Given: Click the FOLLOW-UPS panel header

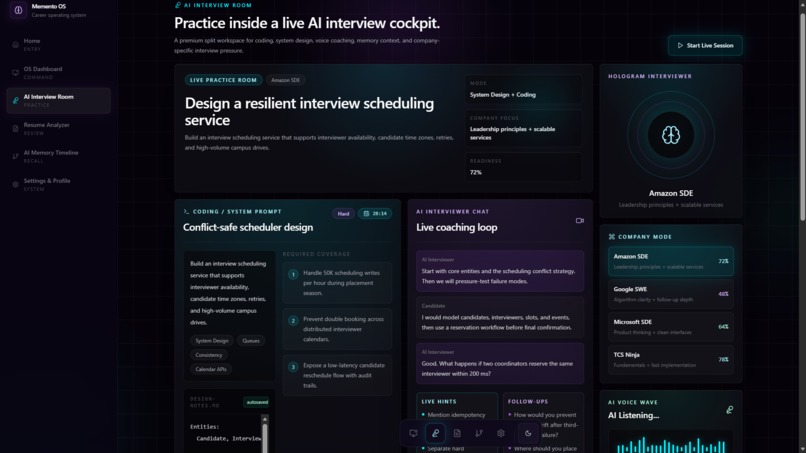Looking at the screenshot, I should point(528,402).
